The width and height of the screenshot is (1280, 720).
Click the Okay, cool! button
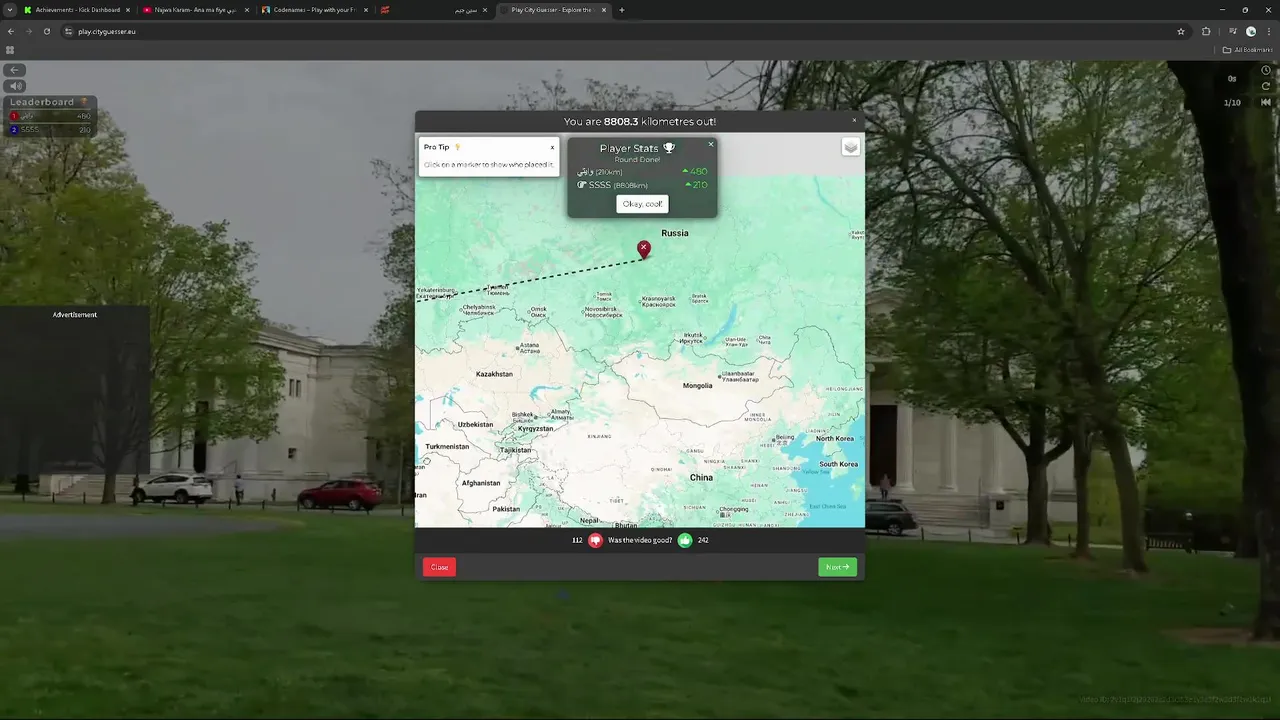point(642,204)
